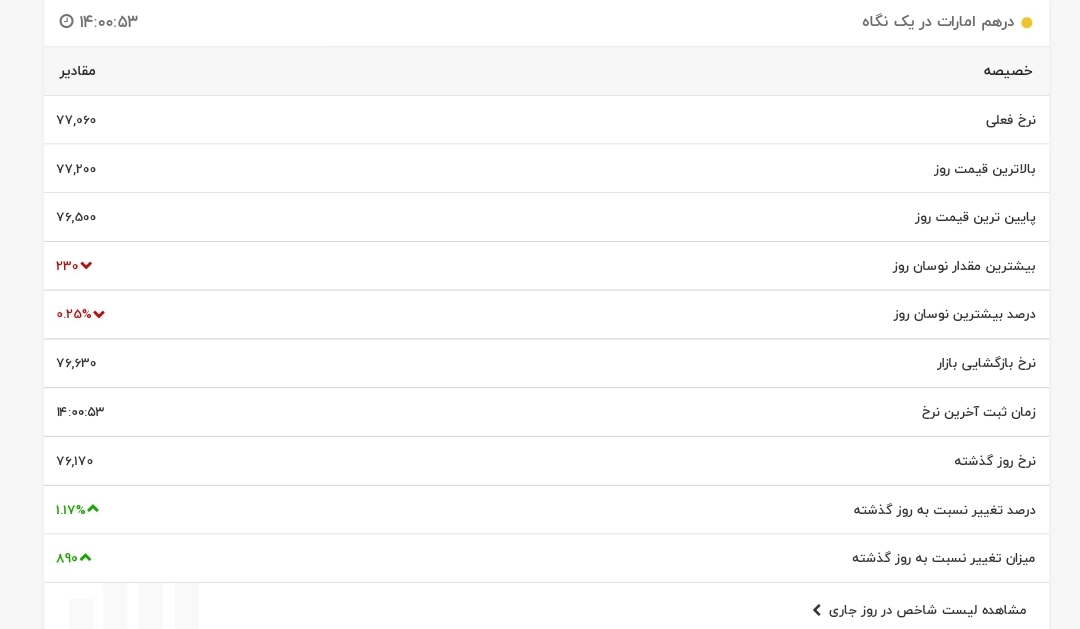
Task: Click the opening rate value 76,630
Action: pos(76,363)
